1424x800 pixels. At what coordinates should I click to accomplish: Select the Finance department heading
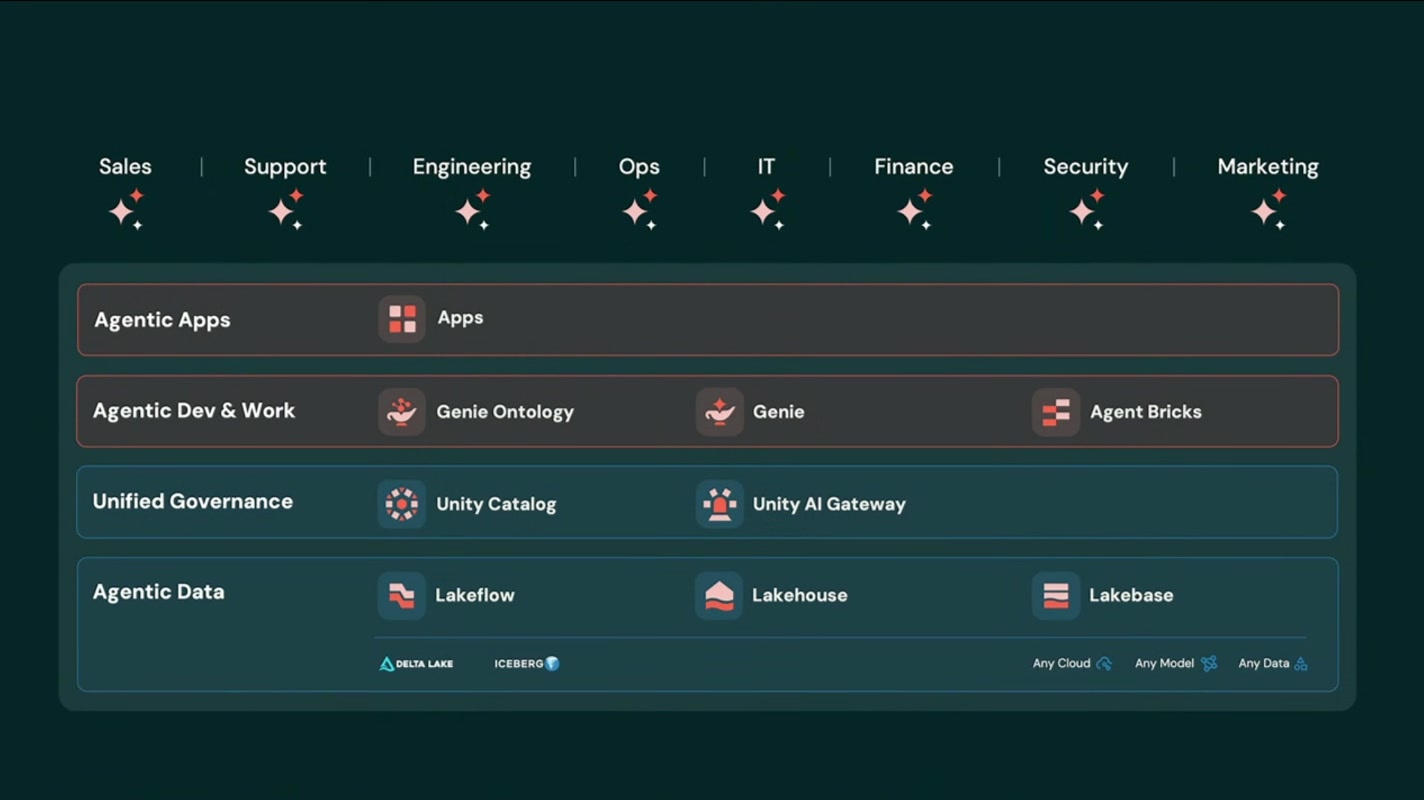click(x=914, y=167)
